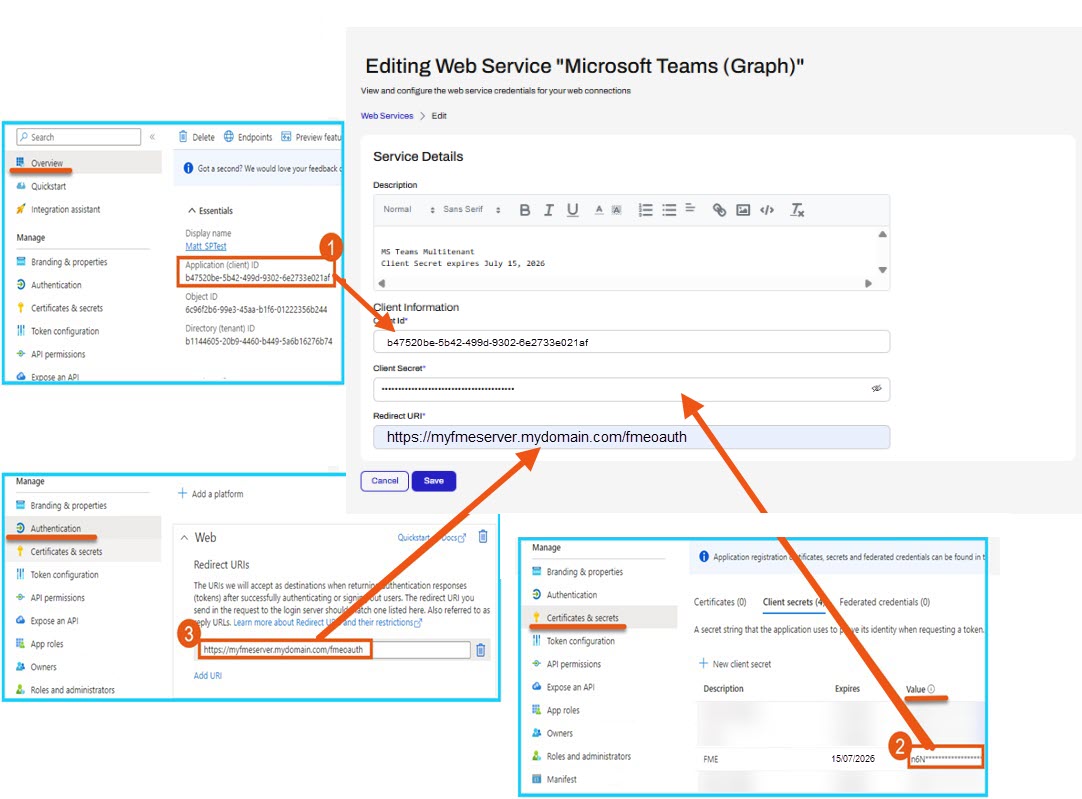The image size is (1082, 799).
Task: Click the redirect URI text field in Azure
Action: [x=335, y=650]
